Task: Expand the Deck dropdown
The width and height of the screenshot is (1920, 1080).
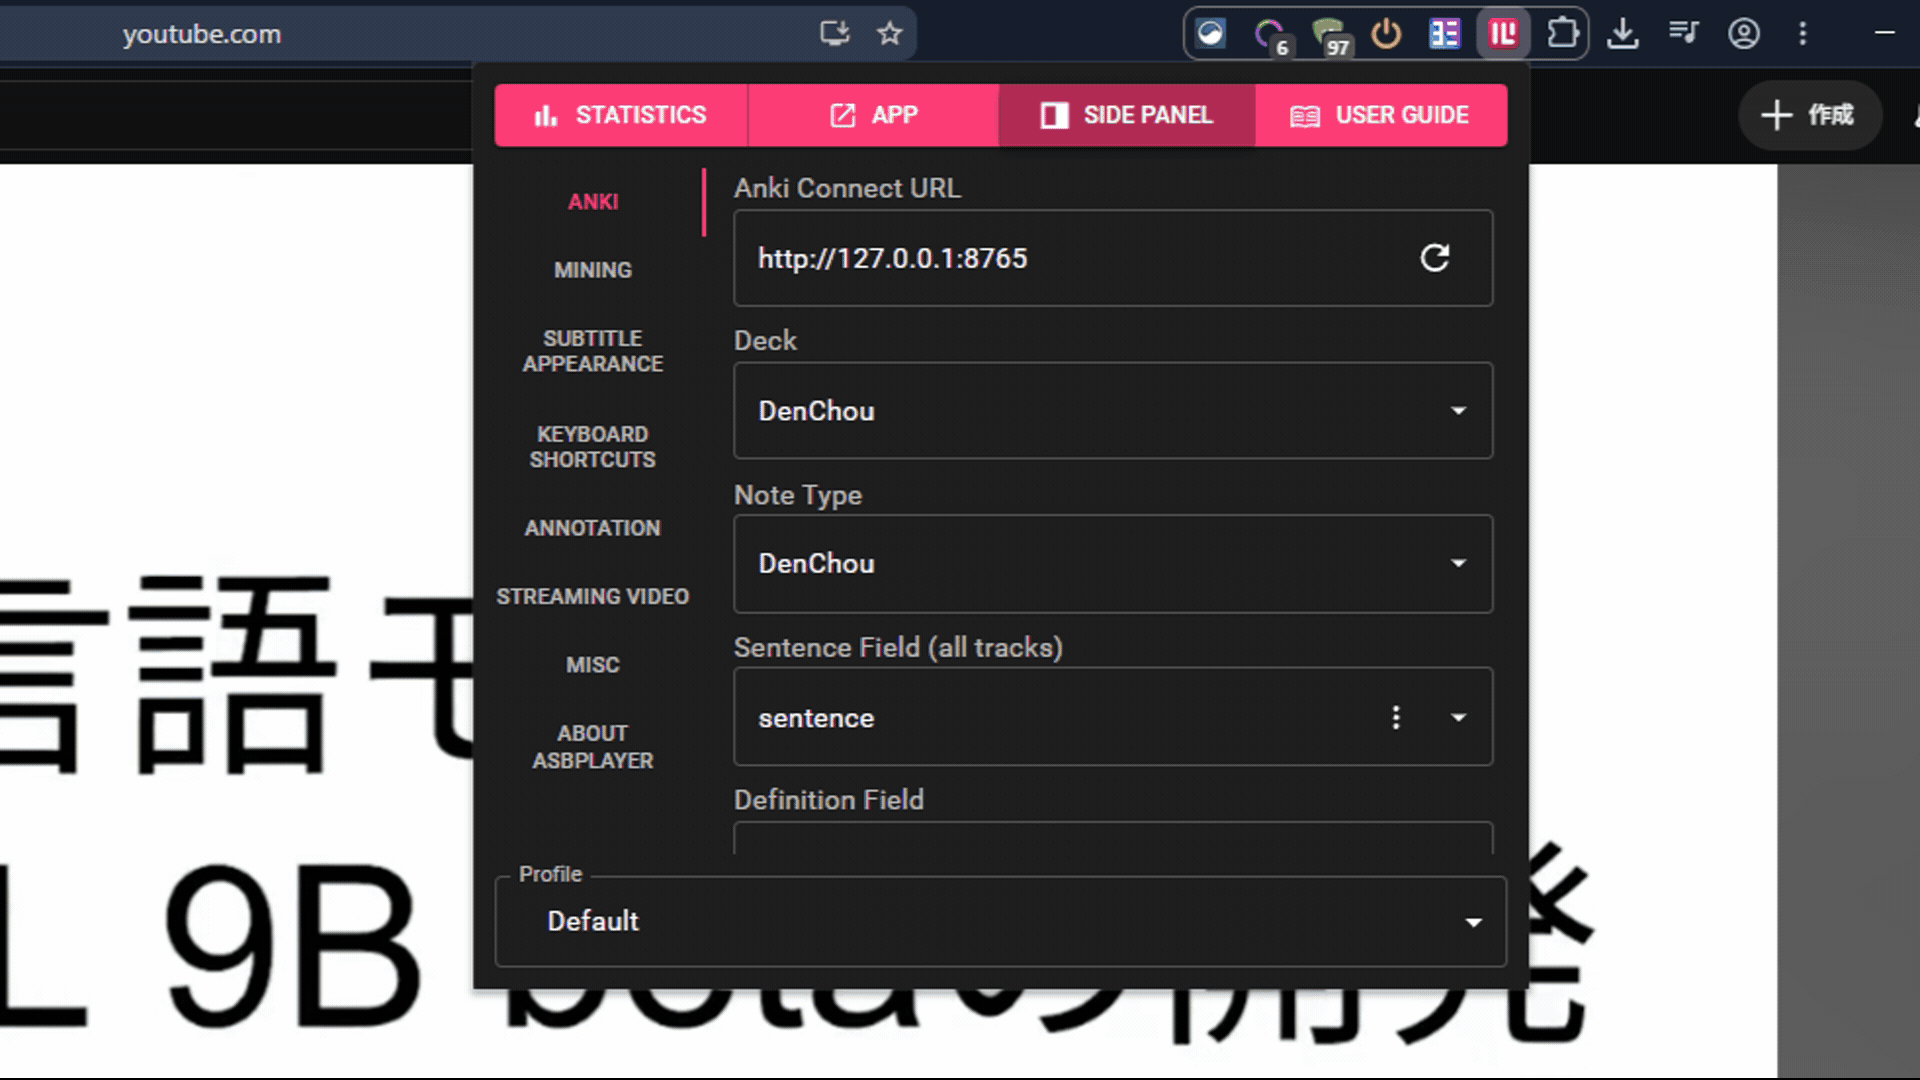Action: tap(1113, 411)
